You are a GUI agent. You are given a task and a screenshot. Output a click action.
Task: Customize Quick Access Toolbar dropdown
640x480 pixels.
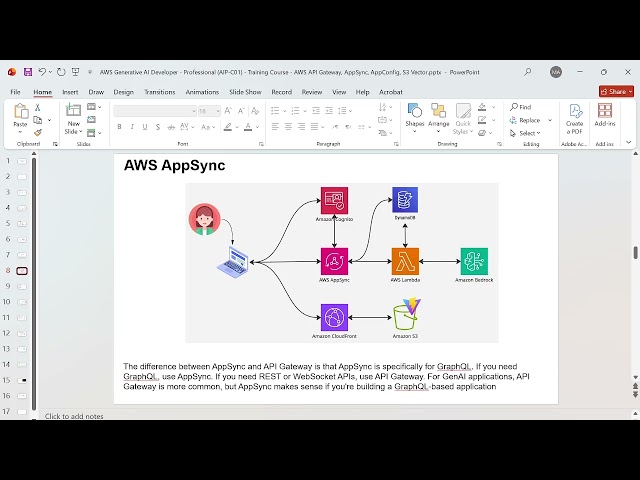(x=90, y=72)
